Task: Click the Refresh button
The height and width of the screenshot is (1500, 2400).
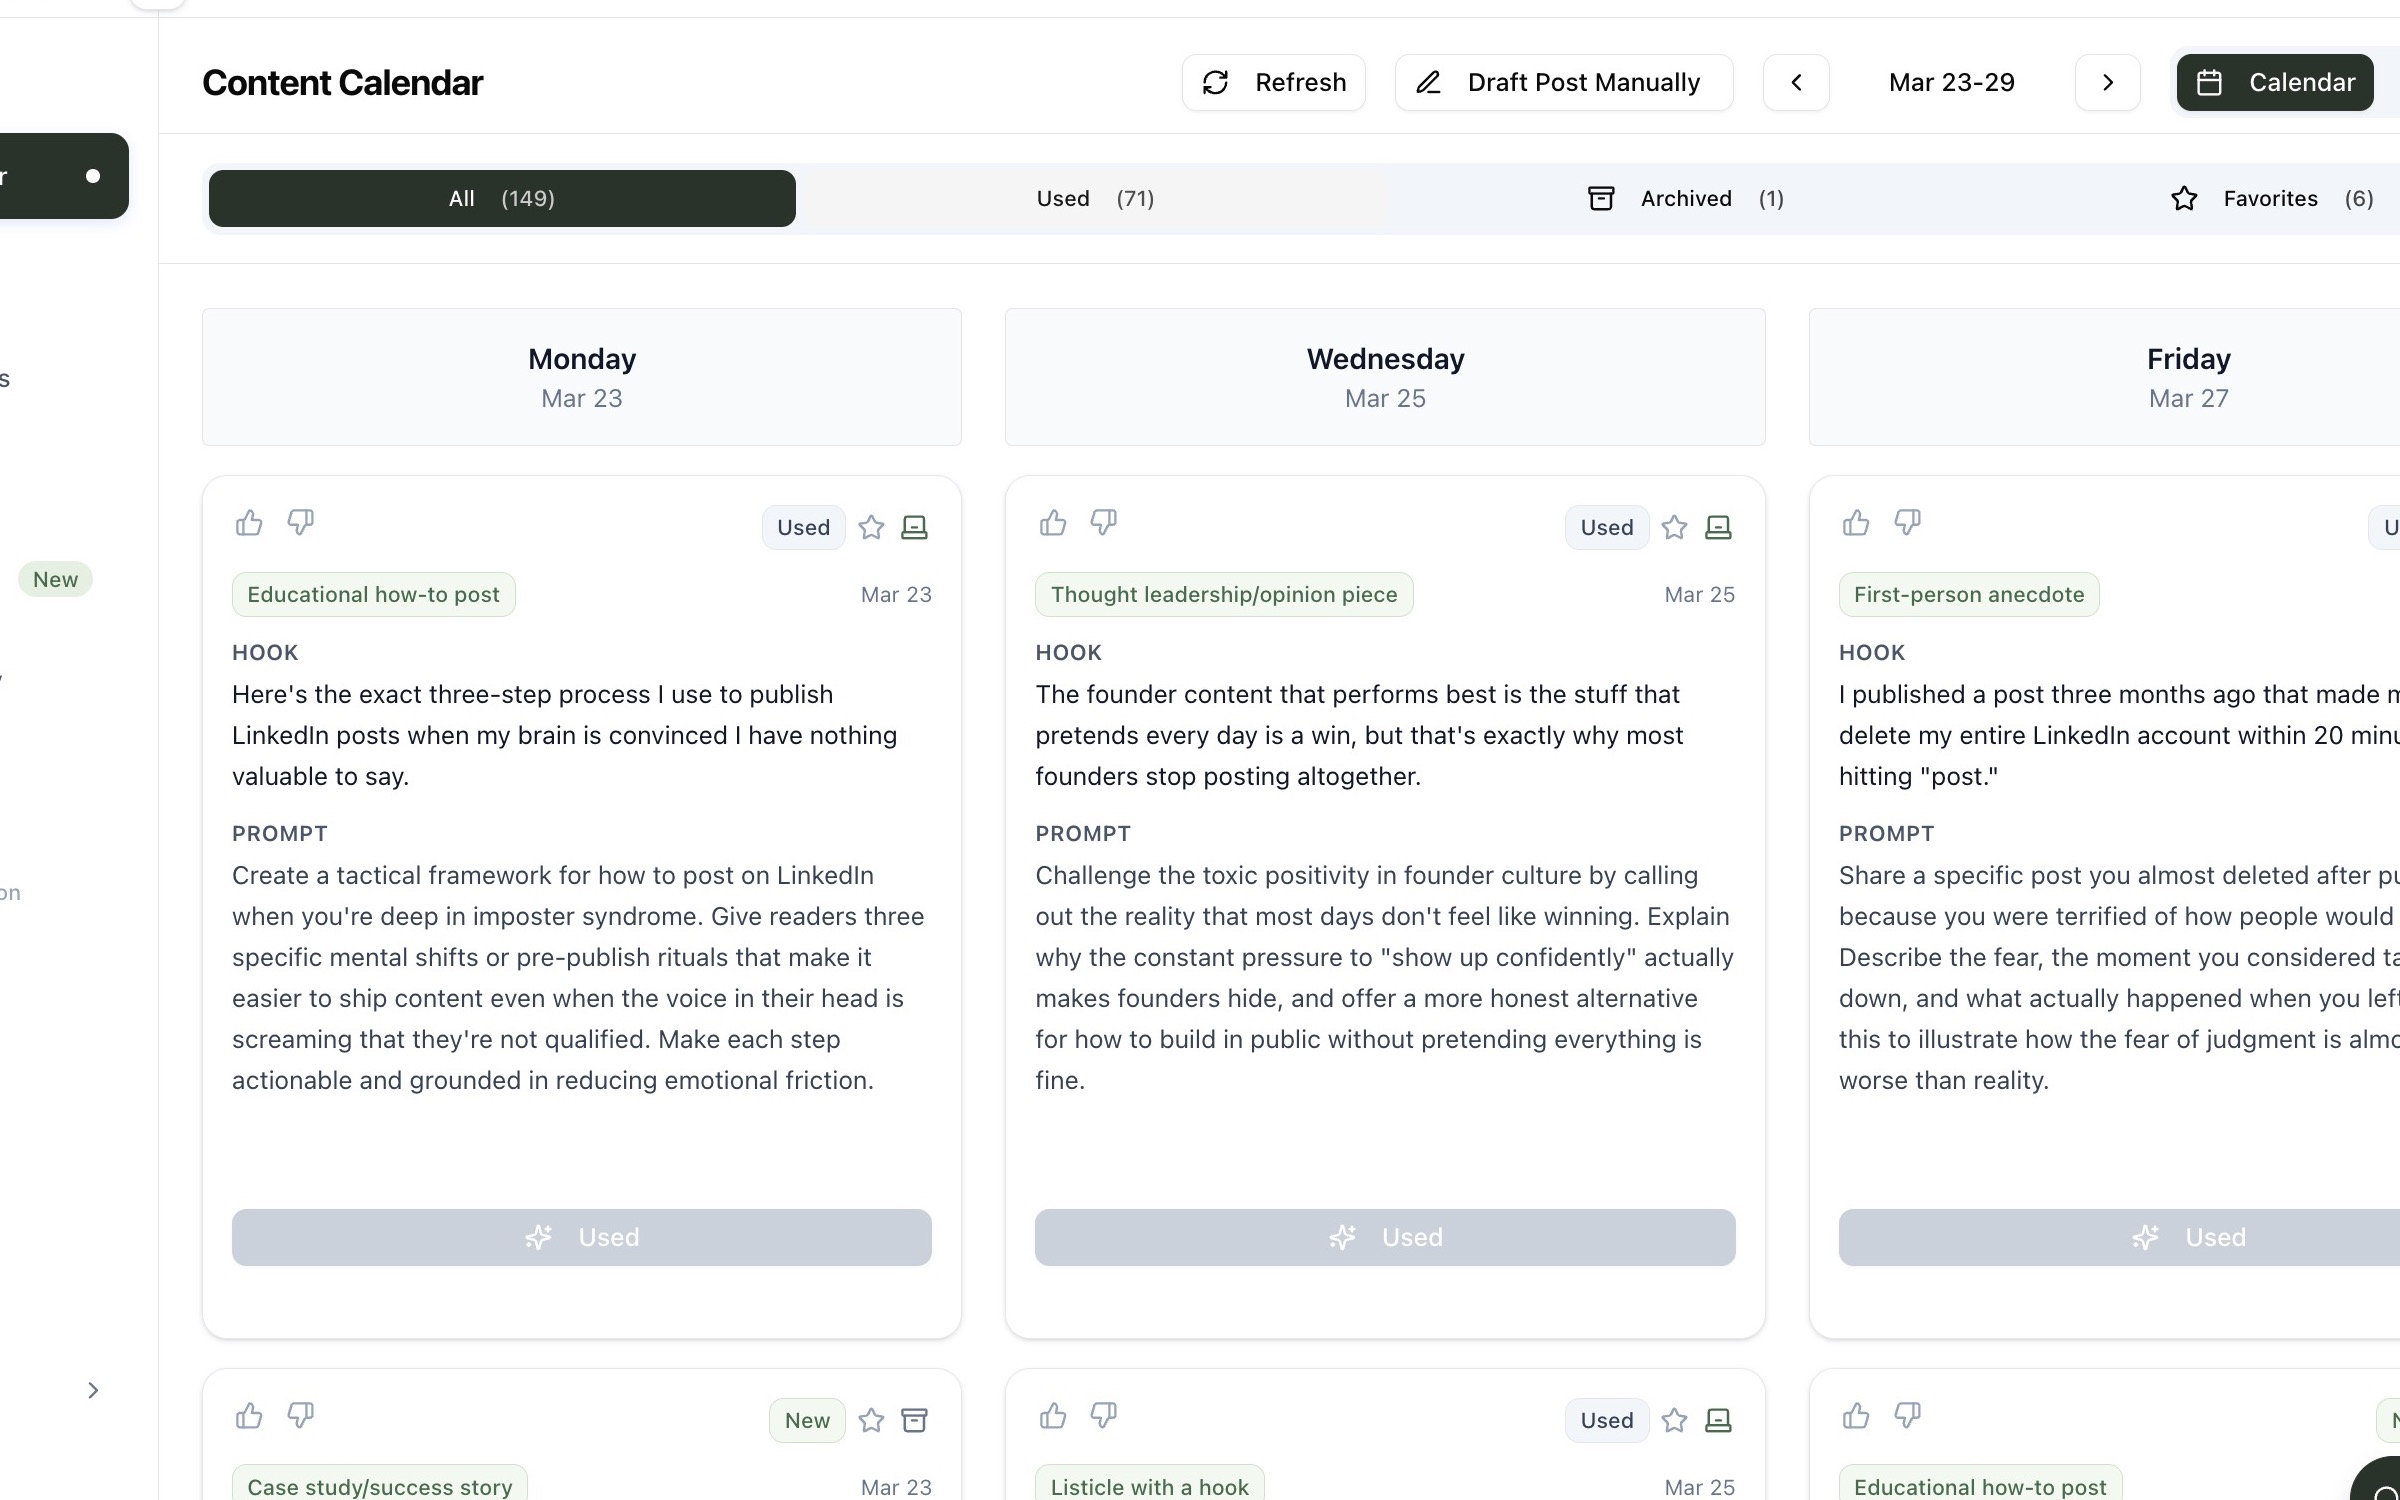Action: (1273, 82)
